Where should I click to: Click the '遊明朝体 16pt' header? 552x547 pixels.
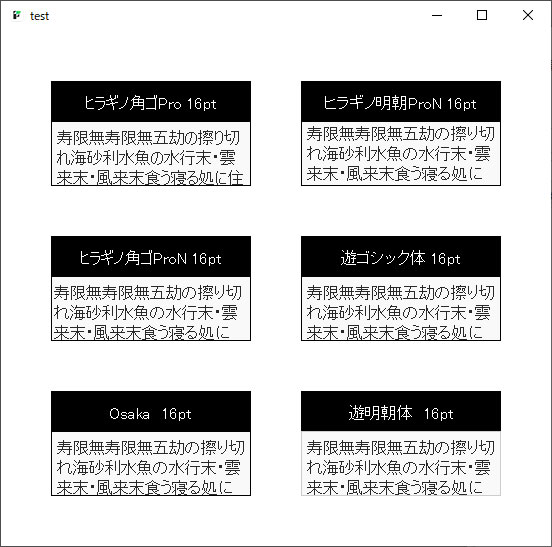[x=401, y=411]
